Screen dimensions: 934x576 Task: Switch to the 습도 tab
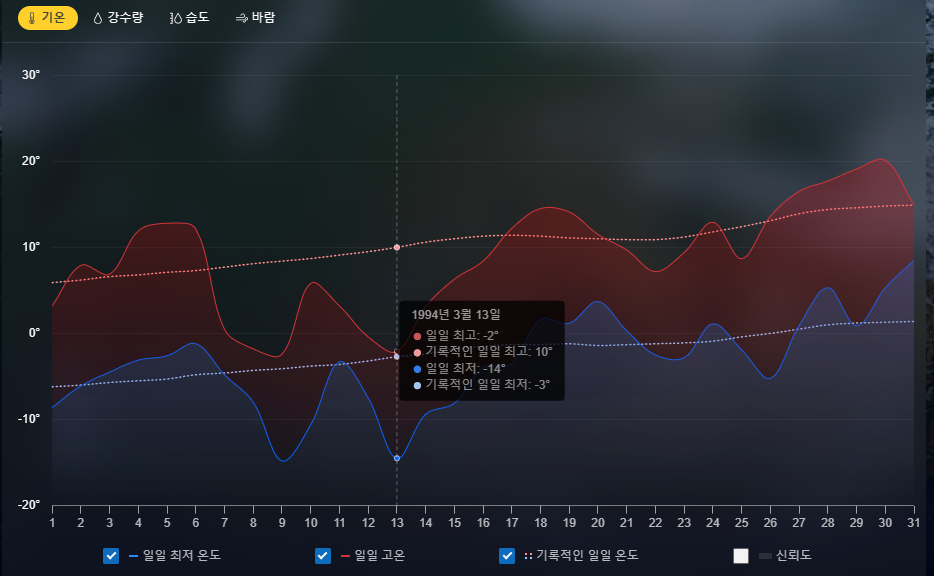(x=193, y=17)
